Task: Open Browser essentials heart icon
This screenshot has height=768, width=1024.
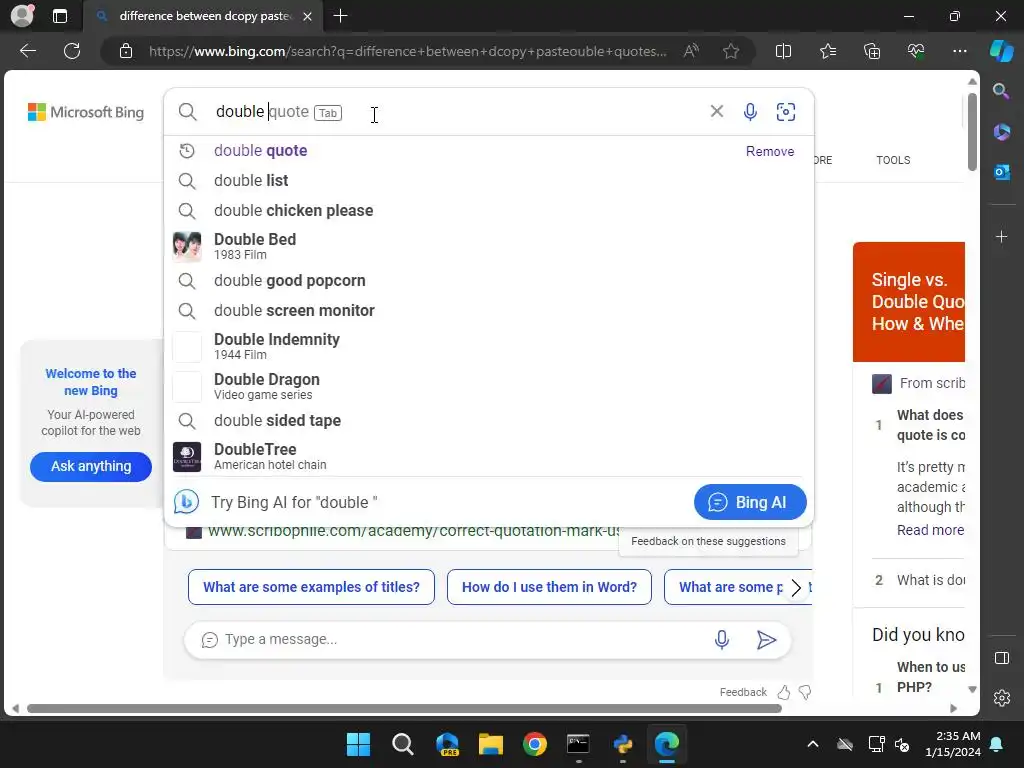Action: tap(916, 51)
